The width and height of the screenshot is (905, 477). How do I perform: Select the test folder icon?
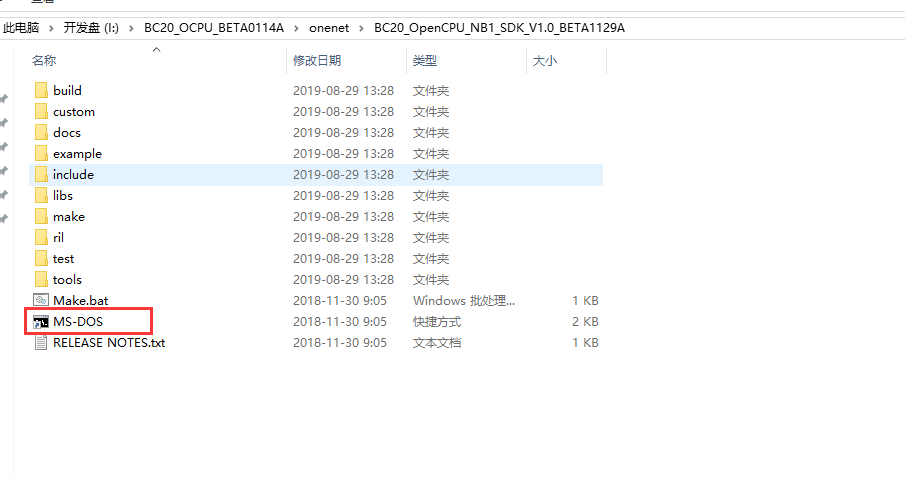(x=41, y=258)
